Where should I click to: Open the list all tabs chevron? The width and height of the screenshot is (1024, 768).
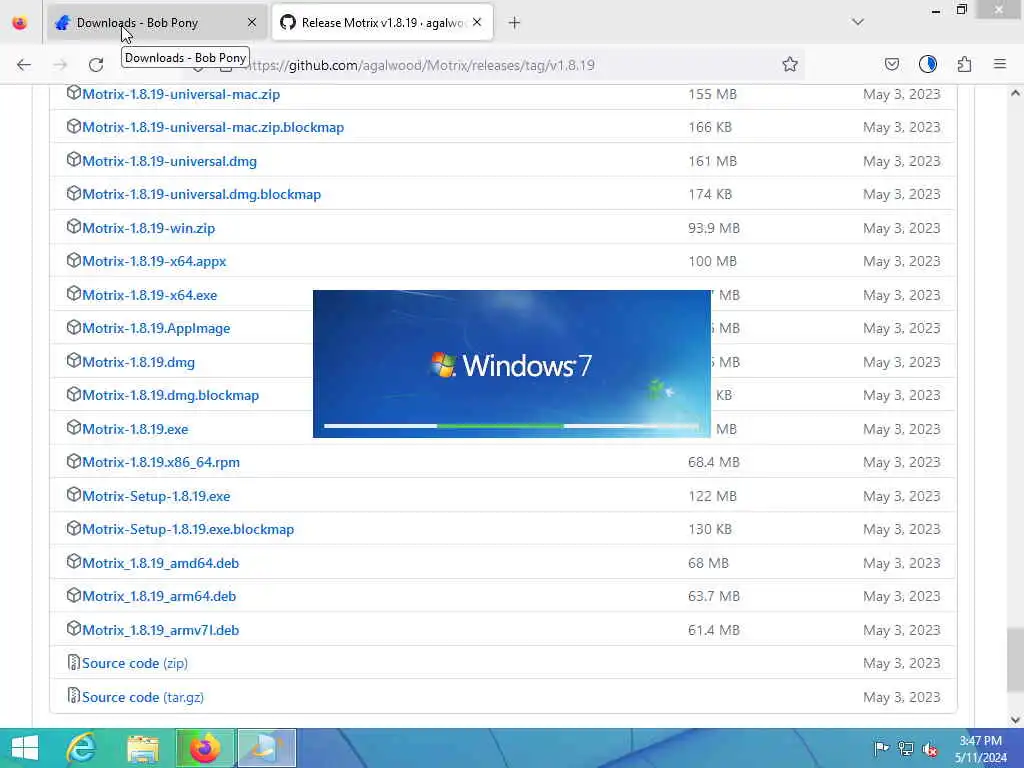click(857, 22)
